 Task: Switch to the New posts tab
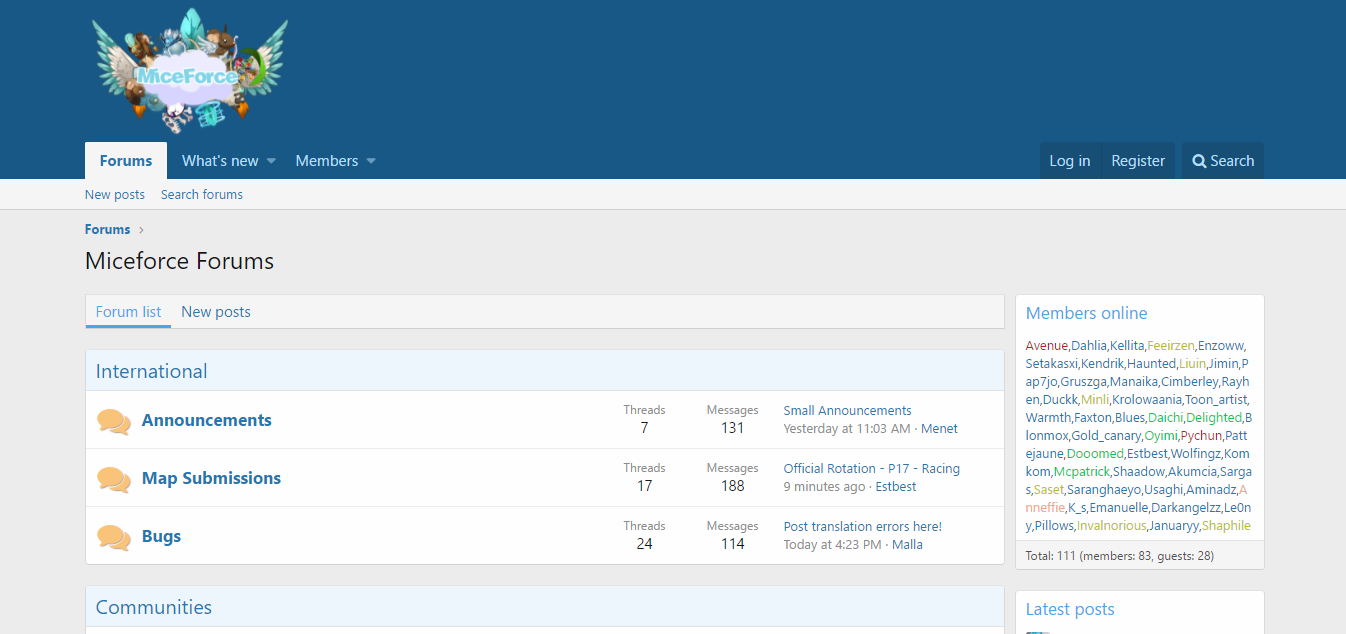pos(216,312)
